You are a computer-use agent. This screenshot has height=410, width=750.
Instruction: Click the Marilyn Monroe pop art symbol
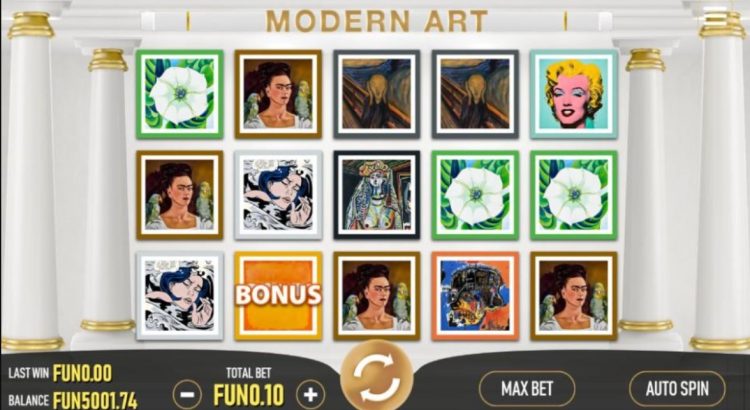pos(574,94)
